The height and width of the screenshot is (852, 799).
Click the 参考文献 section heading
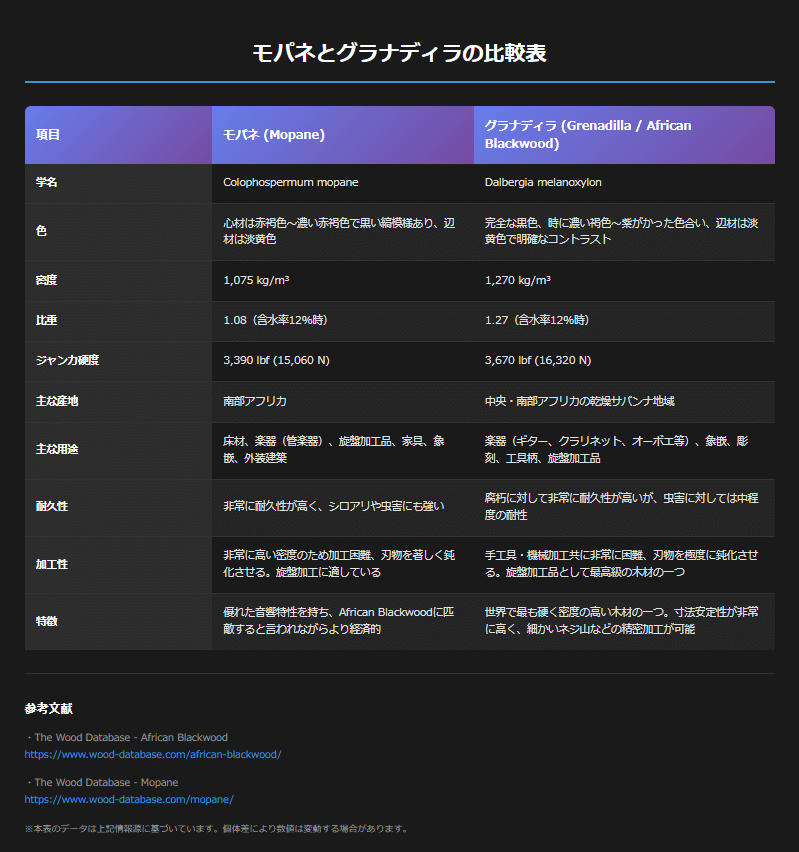pyautogui.click(x=49, y=709)
